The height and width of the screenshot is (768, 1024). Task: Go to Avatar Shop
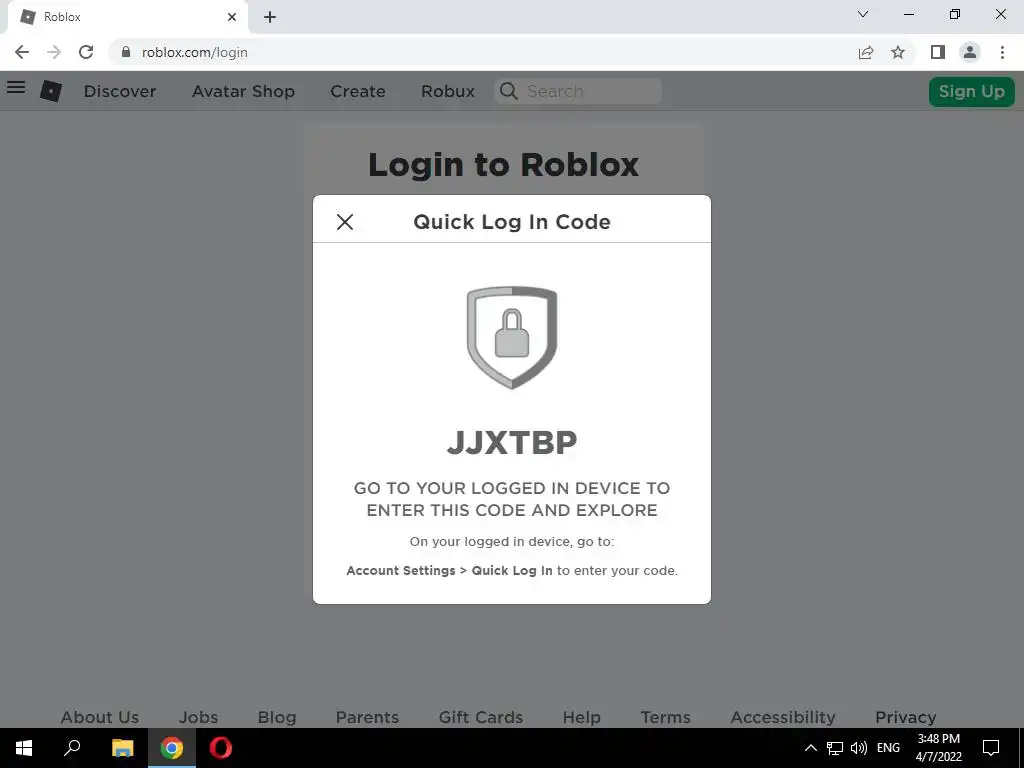pyautogui.click(x=244, y=91)
